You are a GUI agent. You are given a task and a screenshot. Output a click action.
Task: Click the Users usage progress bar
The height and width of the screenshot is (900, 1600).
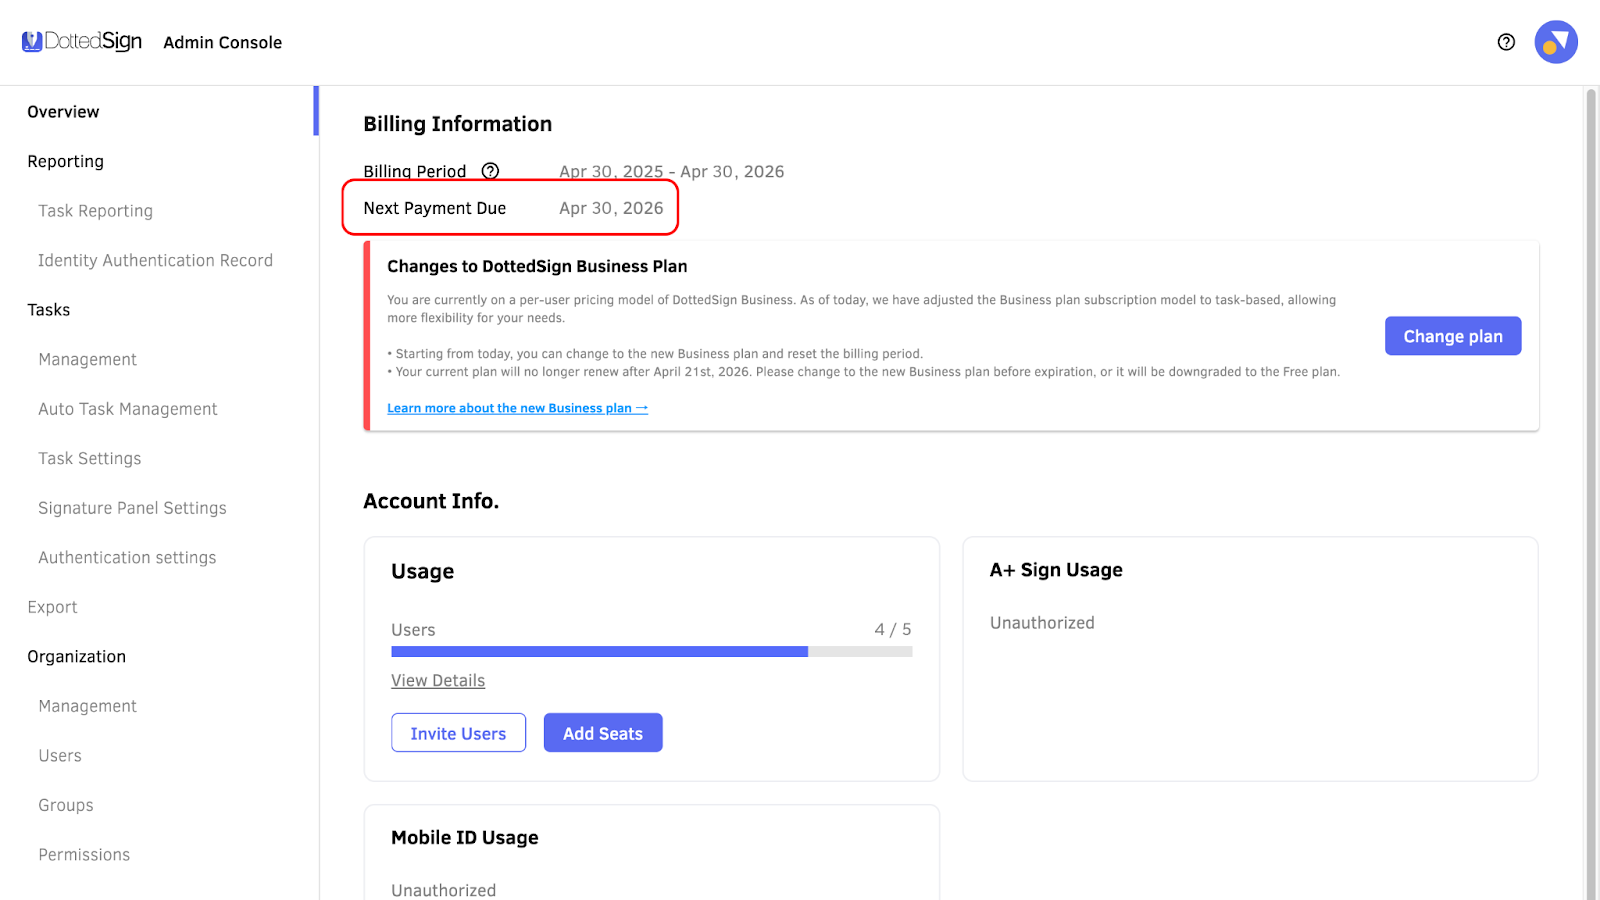click(x=651, y=652)
